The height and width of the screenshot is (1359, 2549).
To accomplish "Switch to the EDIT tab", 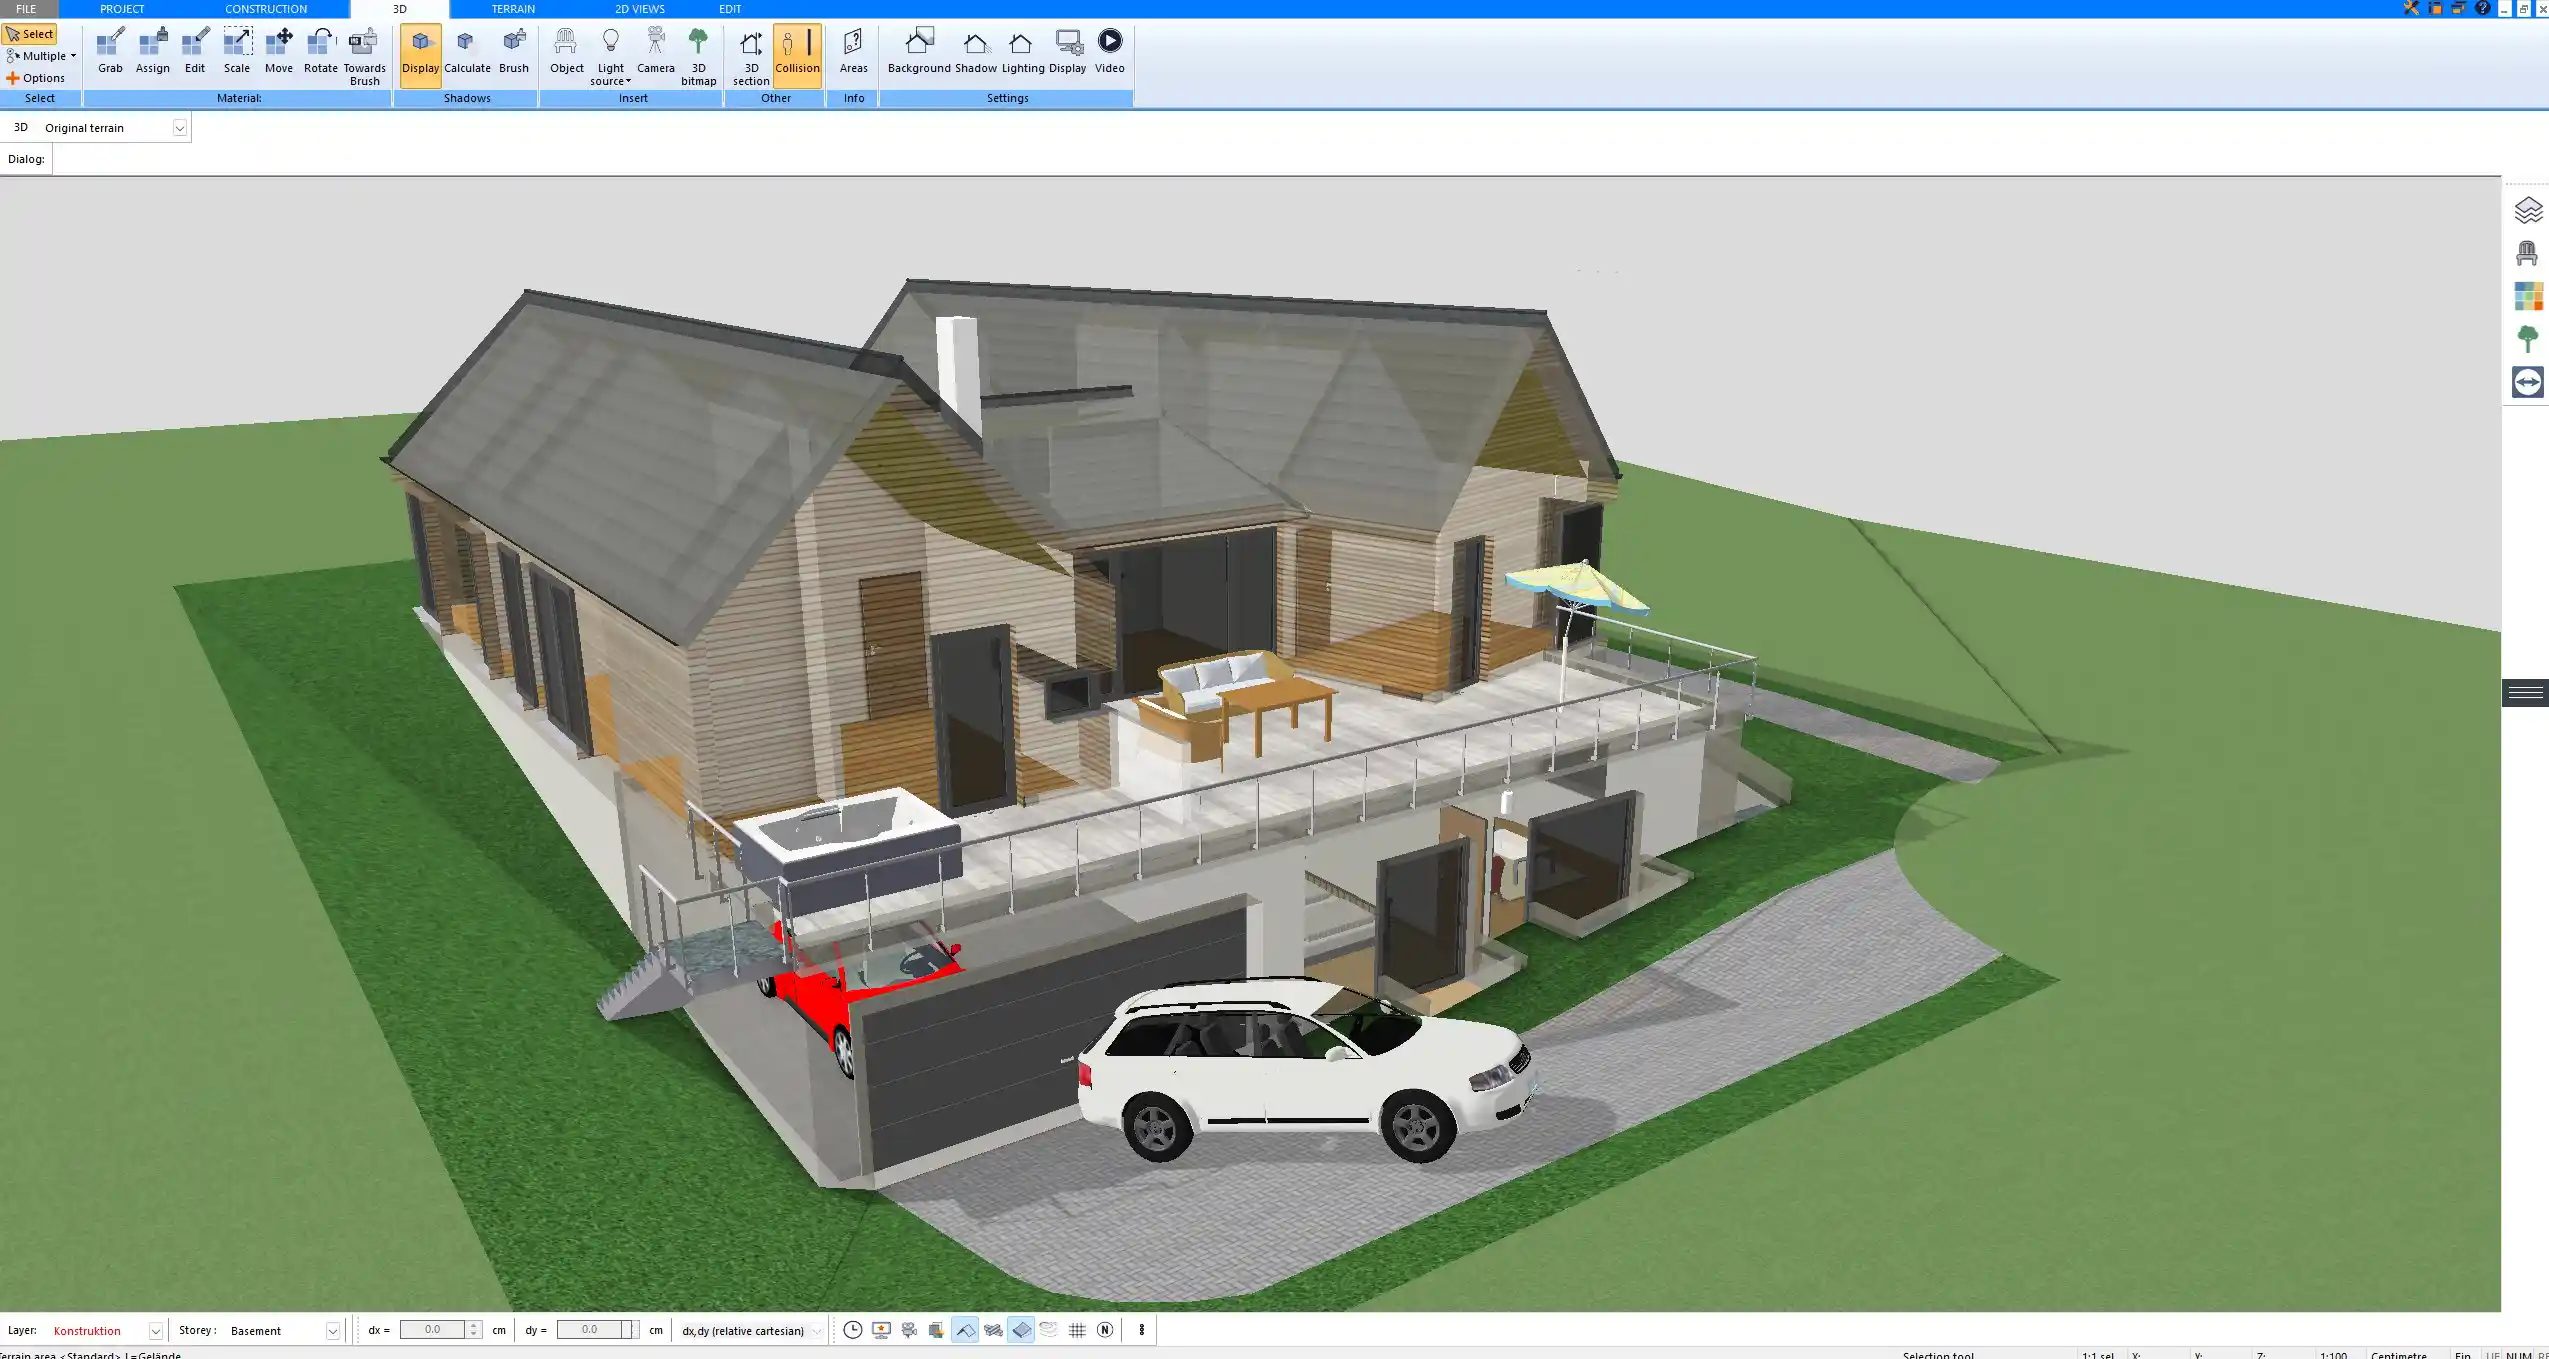I will coord(730,8).
